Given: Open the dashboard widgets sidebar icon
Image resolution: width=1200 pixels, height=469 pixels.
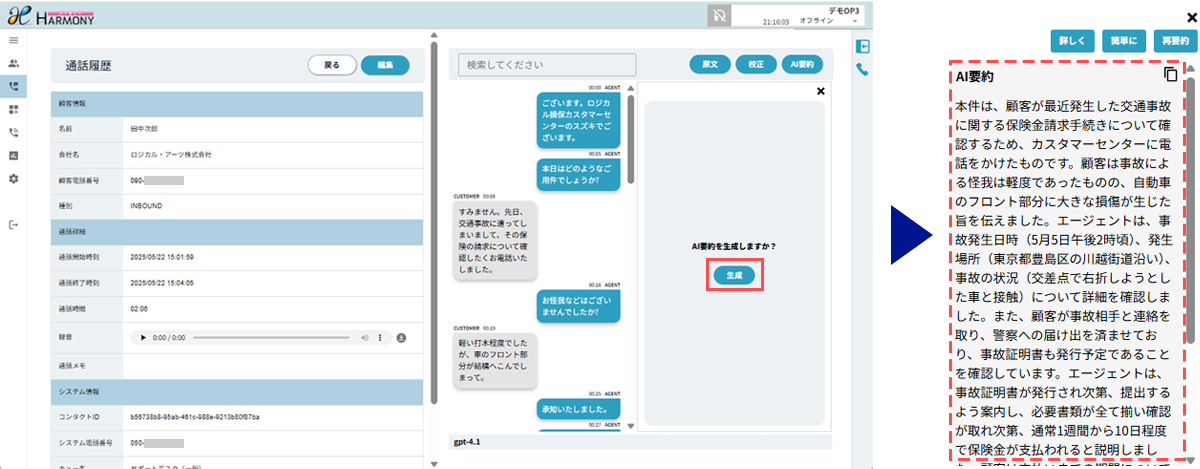Looking at the screenshot, I should [13, 109].
